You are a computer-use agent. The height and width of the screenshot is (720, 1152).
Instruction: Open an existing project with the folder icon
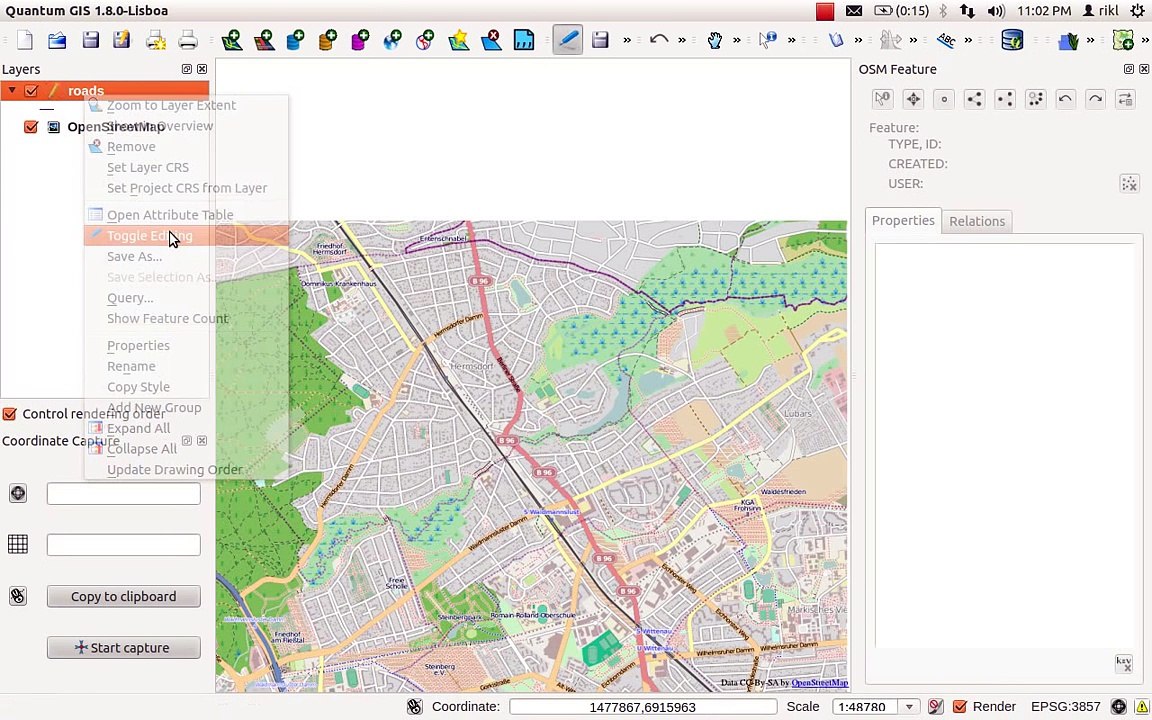pyautogui.click(x=57, y=40)
